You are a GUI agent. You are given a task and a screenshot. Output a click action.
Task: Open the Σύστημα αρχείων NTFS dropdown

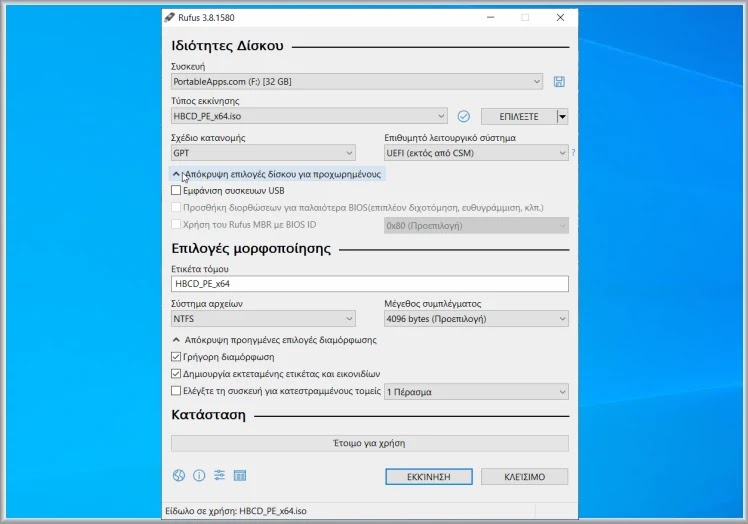263,319
